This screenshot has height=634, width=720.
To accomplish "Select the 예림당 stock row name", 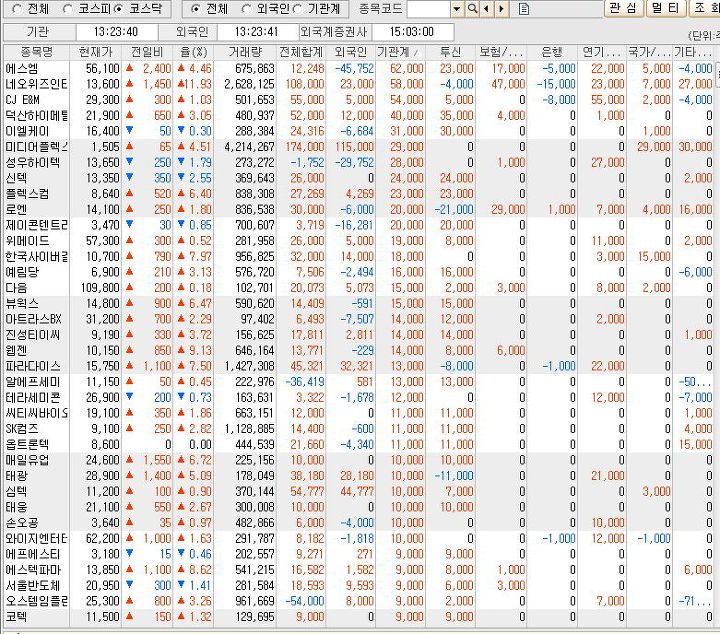I will pyautogui.click(x=22, y=272).
